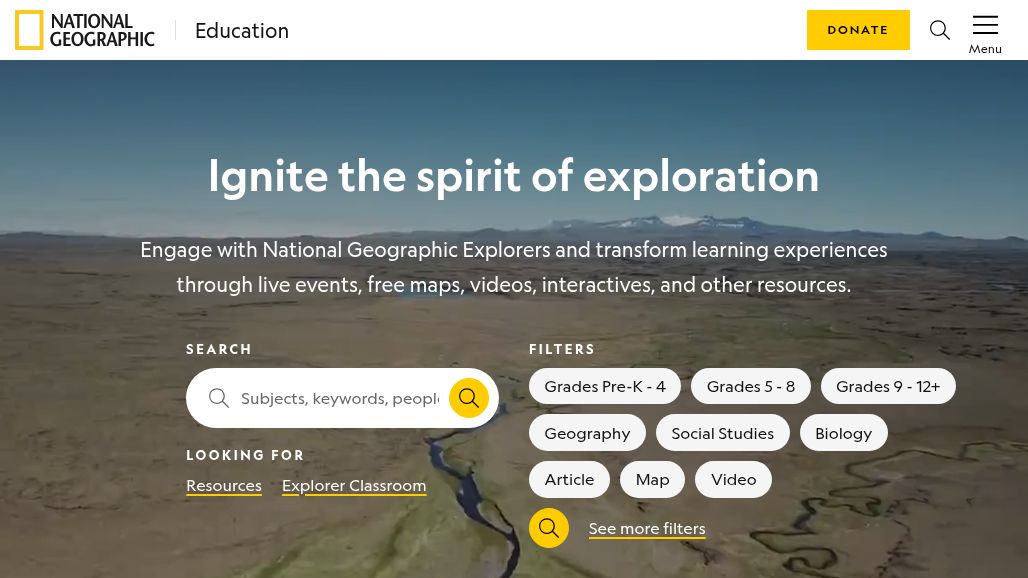Click into the subjects and keywords search field
The width and height of the screenshot is (1028, 578).
(340, 398)
